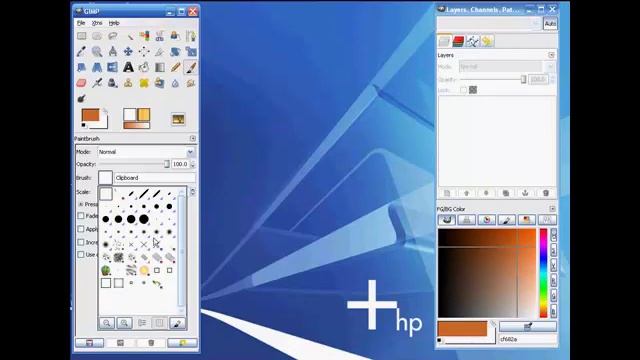Switch to the Undo History tab
This screenshot has height=360, width=640.
coord(487,41)
